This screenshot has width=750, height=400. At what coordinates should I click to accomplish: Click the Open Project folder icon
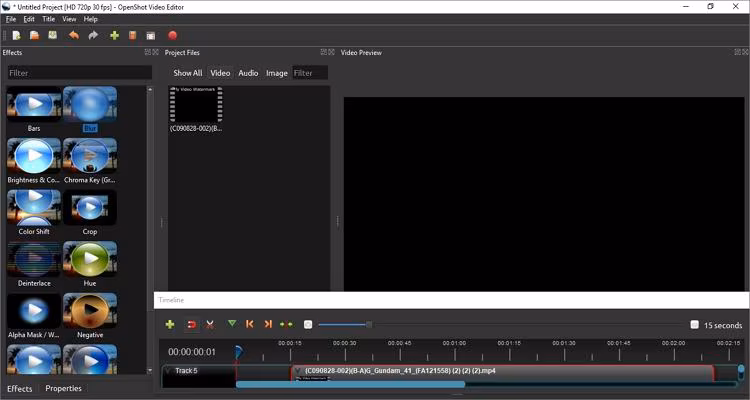pyautogui.click(x=34, y=35)
